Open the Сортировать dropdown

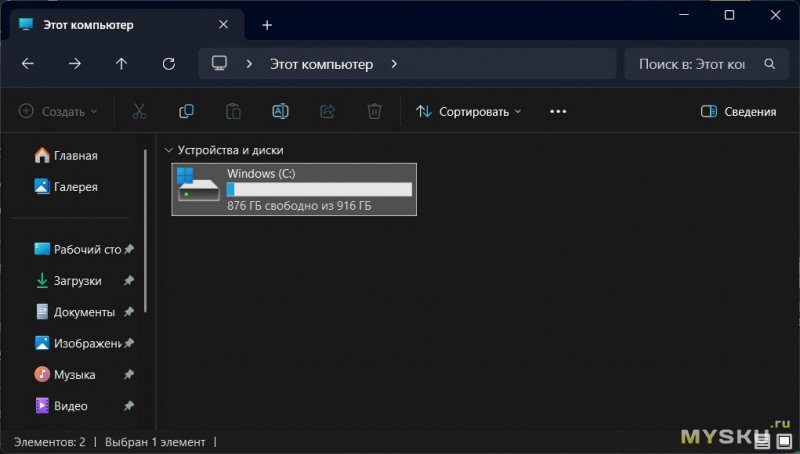coord(468,112)
